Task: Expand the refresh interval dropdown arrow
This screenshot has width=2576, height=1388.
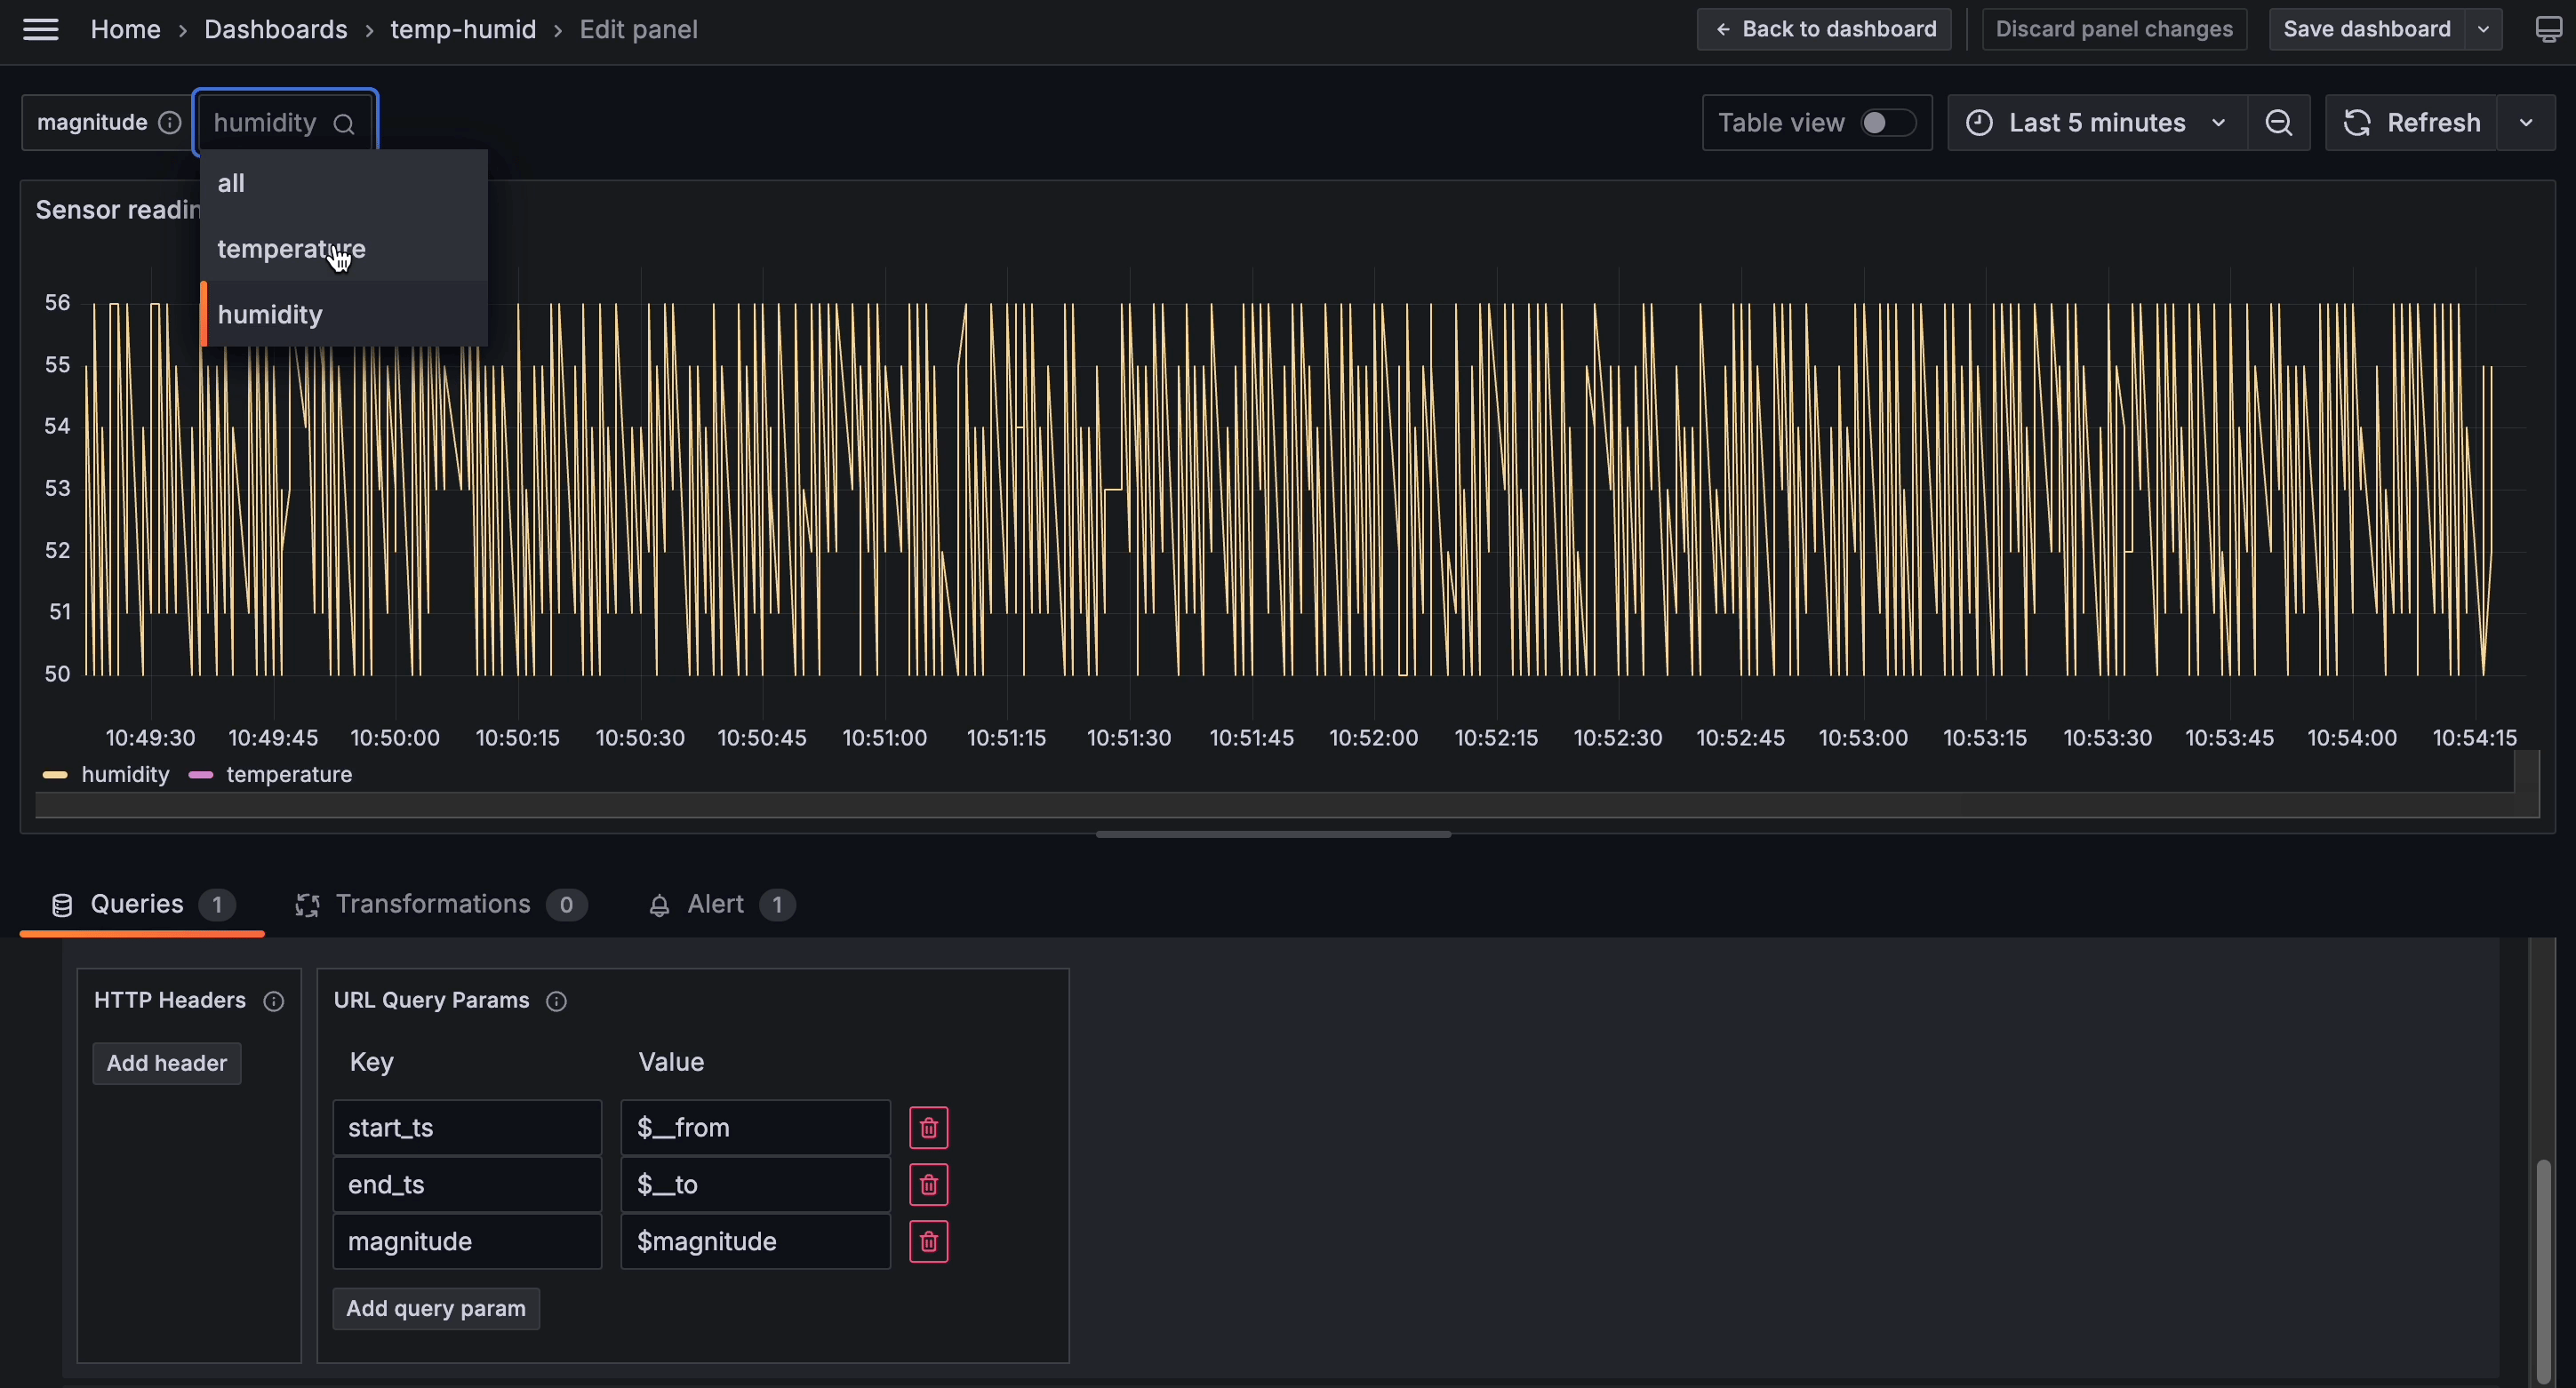Action: click(x=2526, y=123)
